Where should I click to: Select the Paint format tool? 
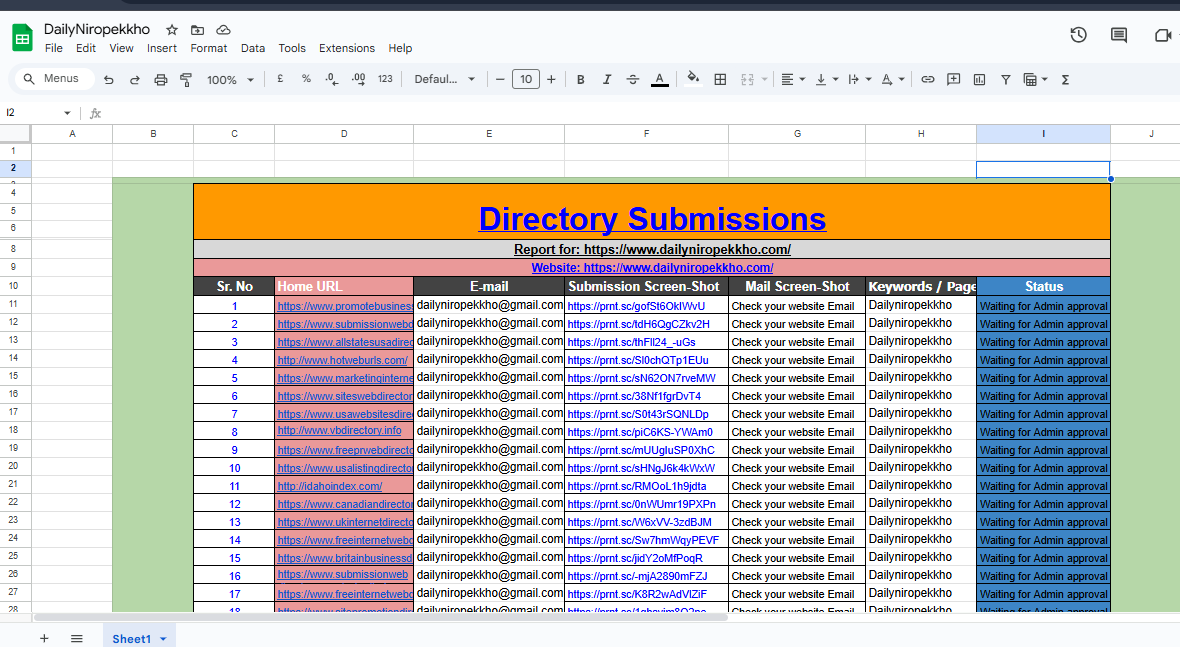(186, 80)
